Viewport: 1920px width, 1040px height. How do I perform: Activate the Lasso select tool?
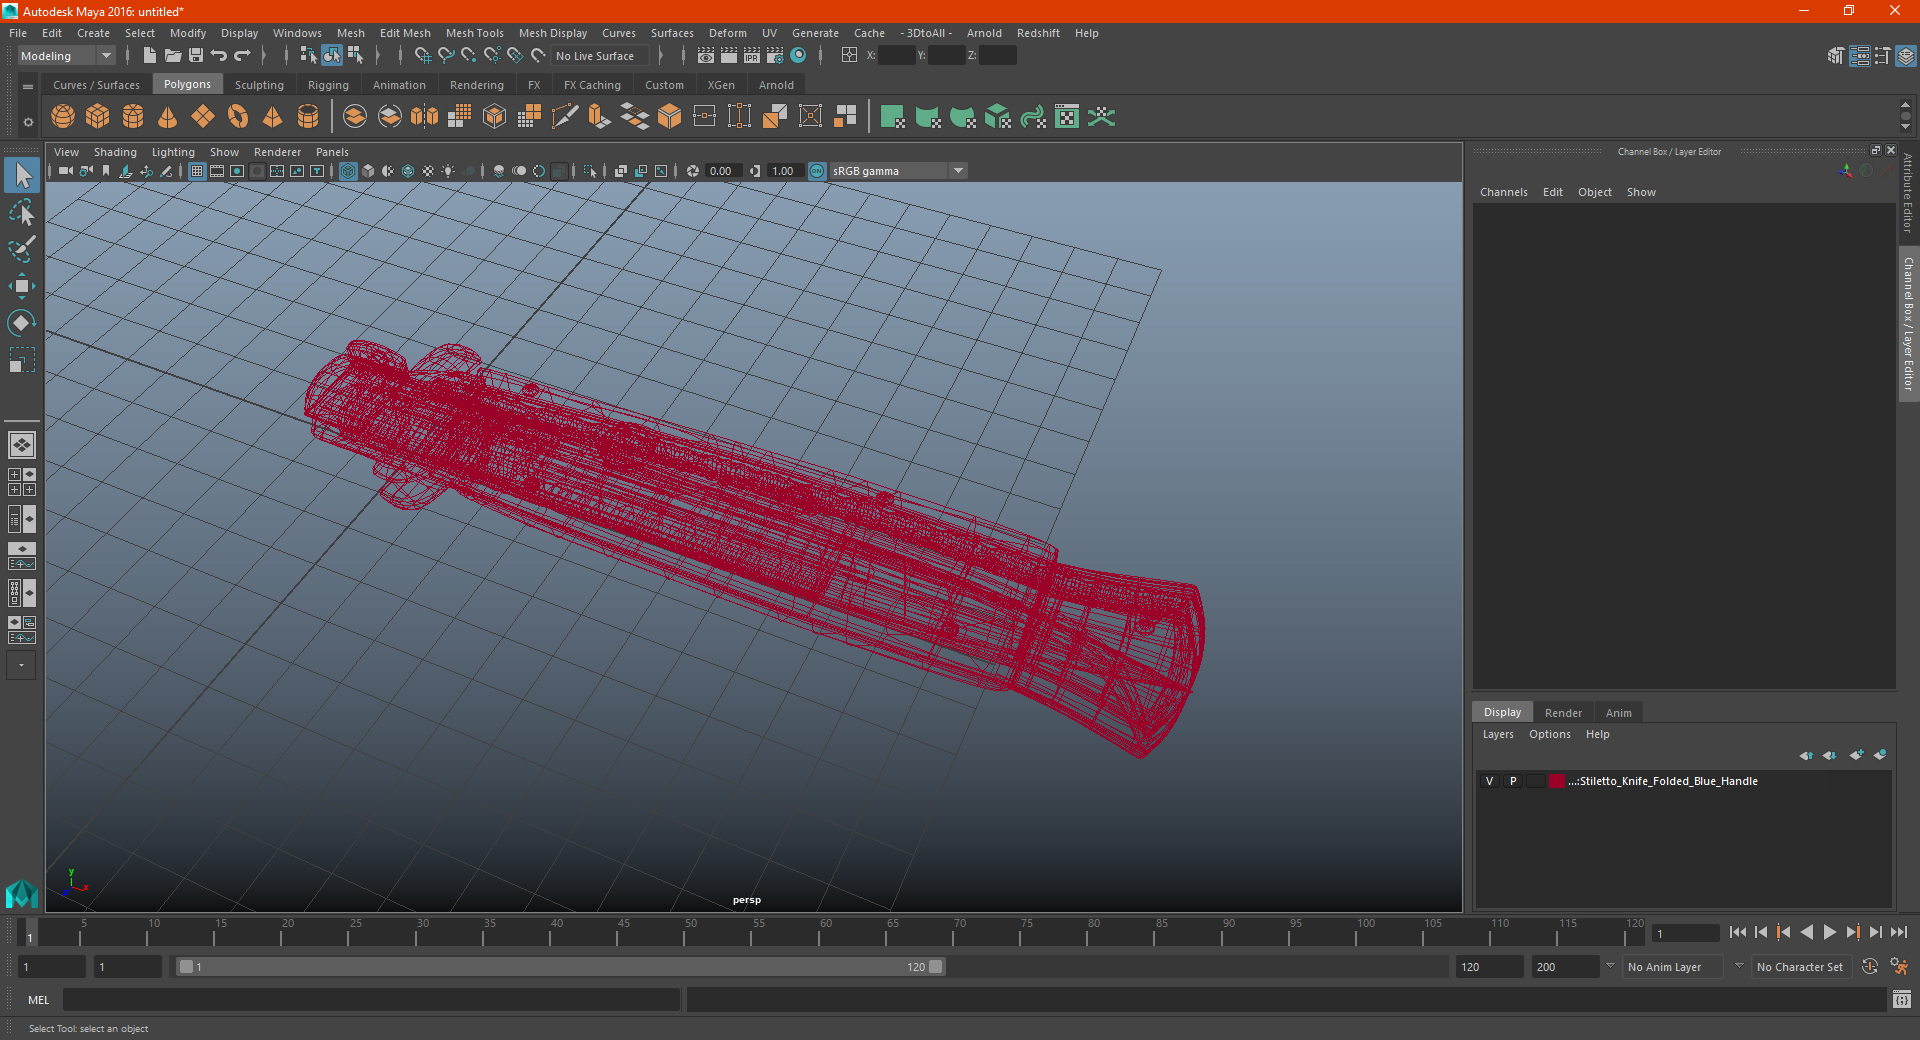click(x=22, y=212)
